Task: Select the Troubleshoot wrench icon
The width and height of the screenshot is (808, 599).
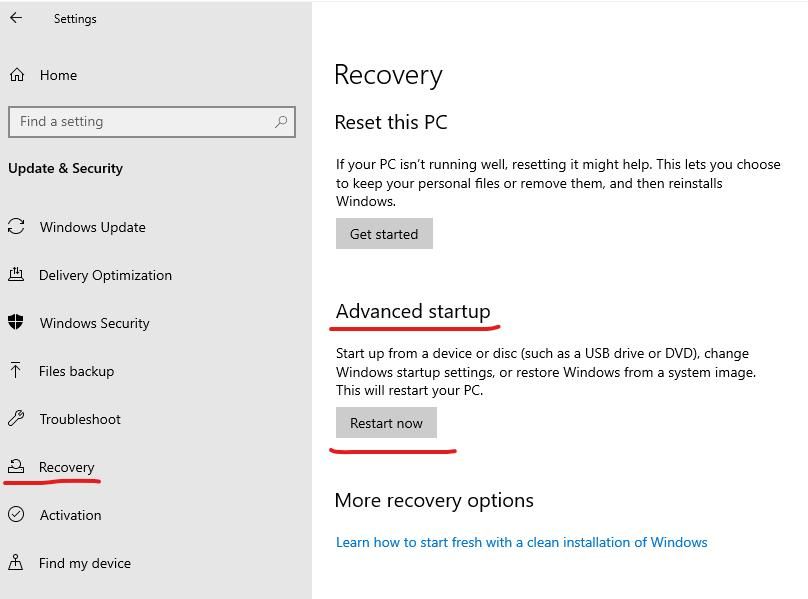Action: pyautogui.click(x=14, y=419)
